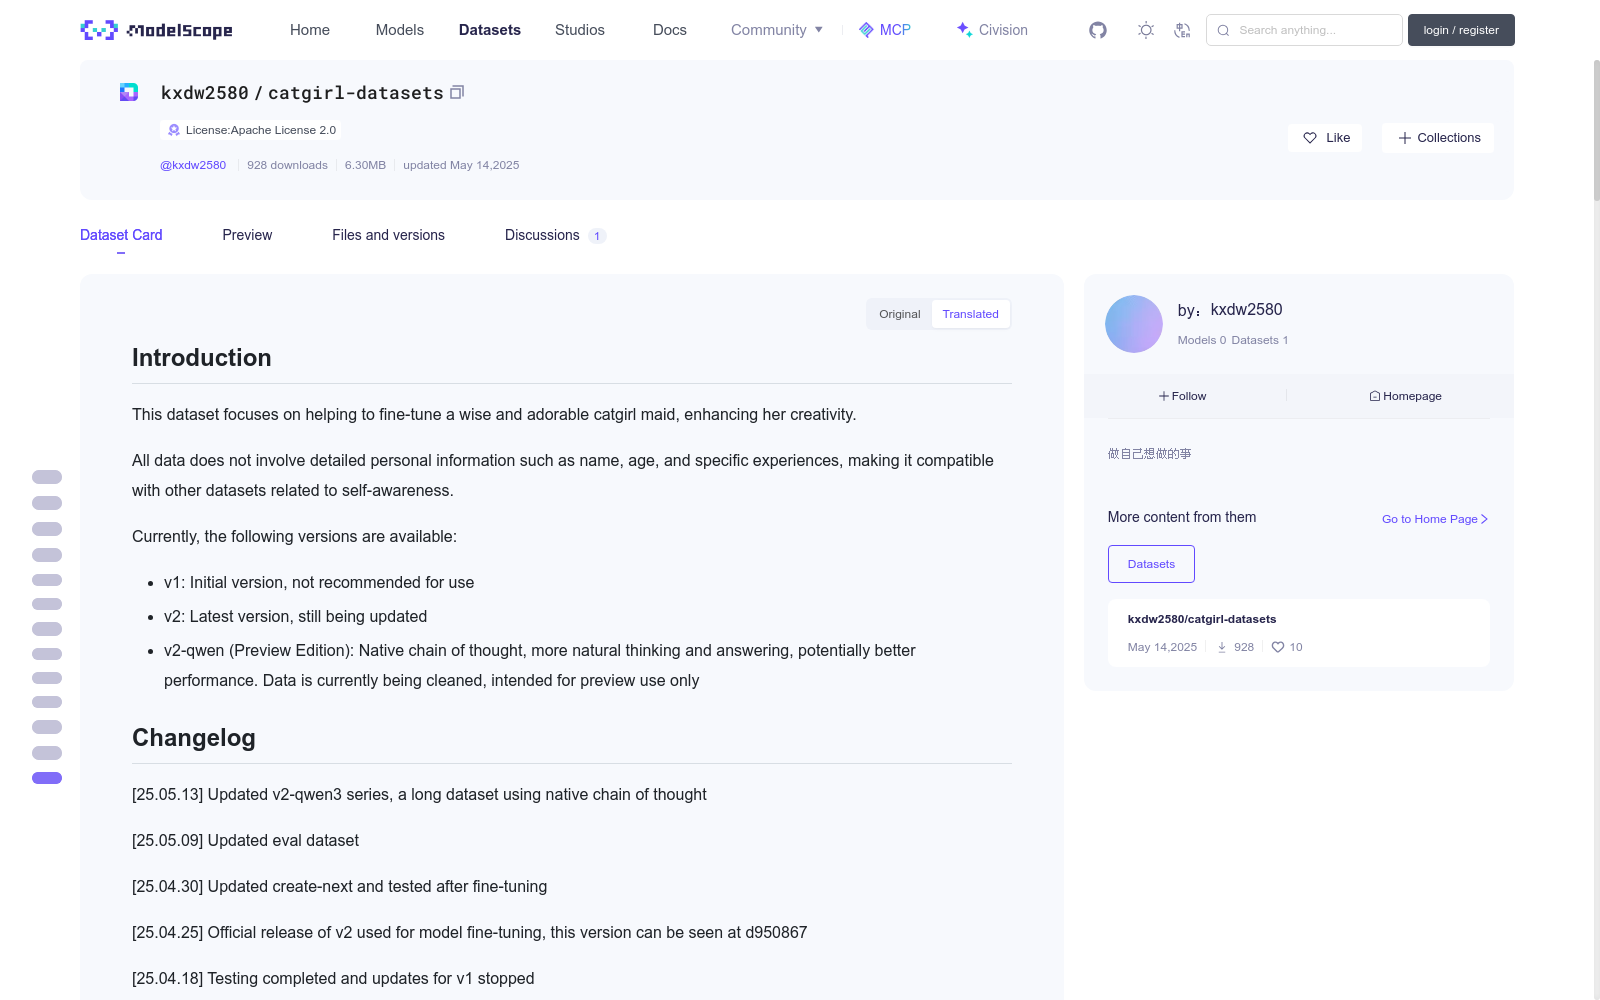Click the 'by: kxdw2580' author name

pyautogui.click(x=1230, y=310)
